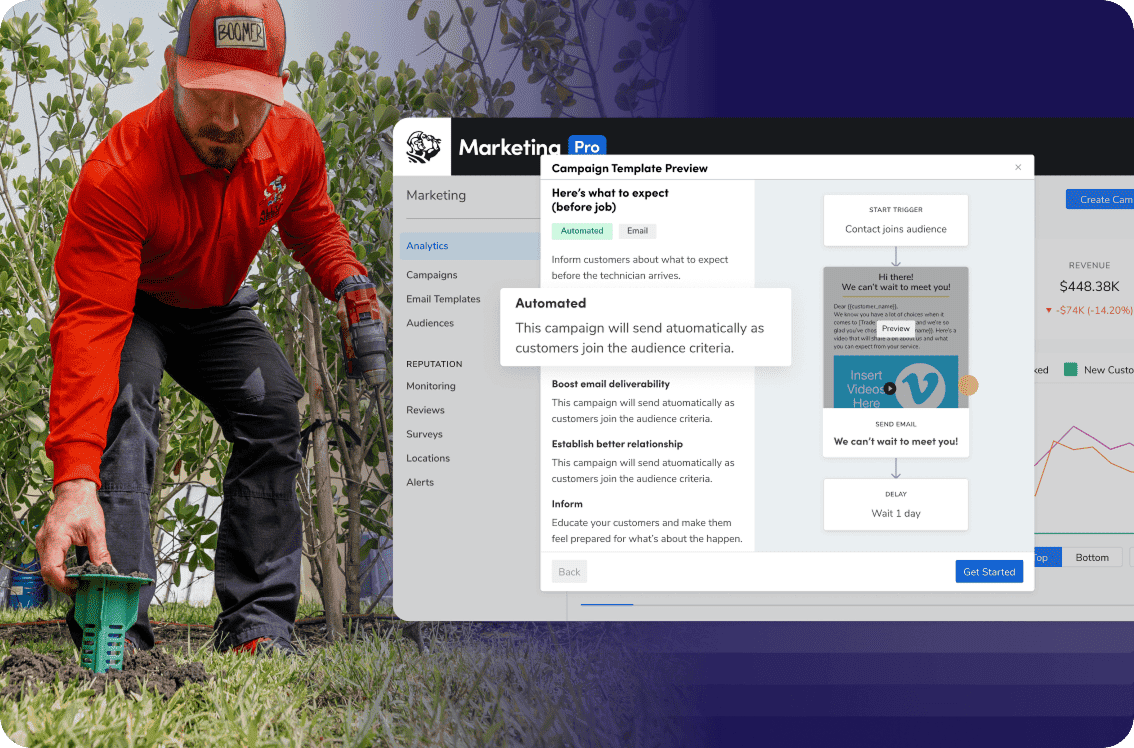Click the Get Started button
1134x748 pixels.
coord(989,571)
